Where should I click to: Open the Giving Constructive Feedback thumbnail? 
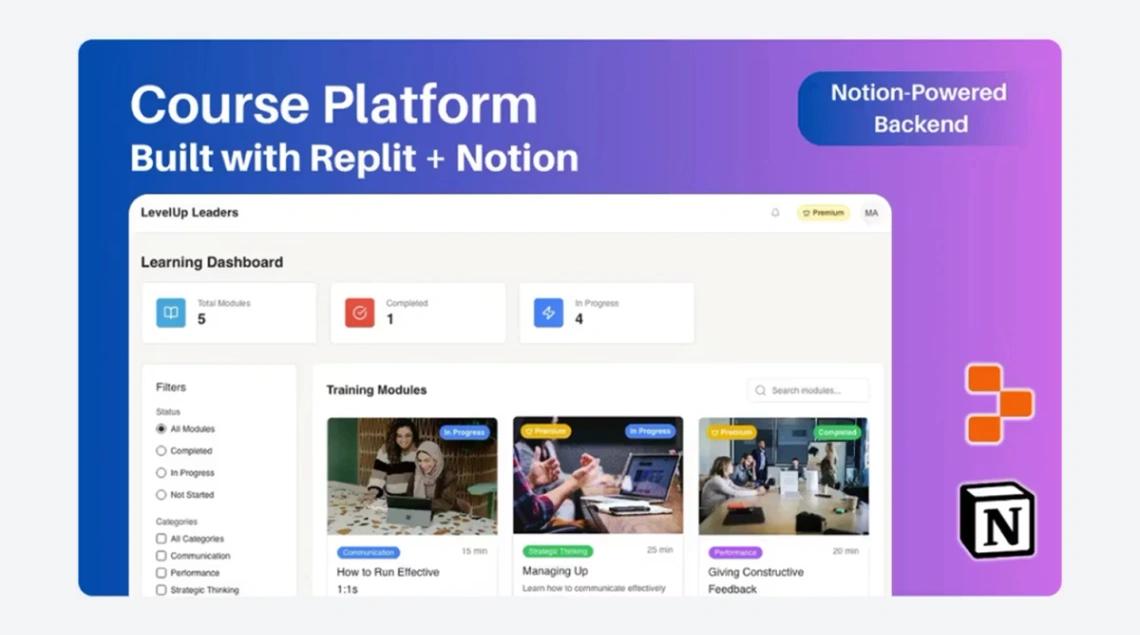(x=784, y=476)
